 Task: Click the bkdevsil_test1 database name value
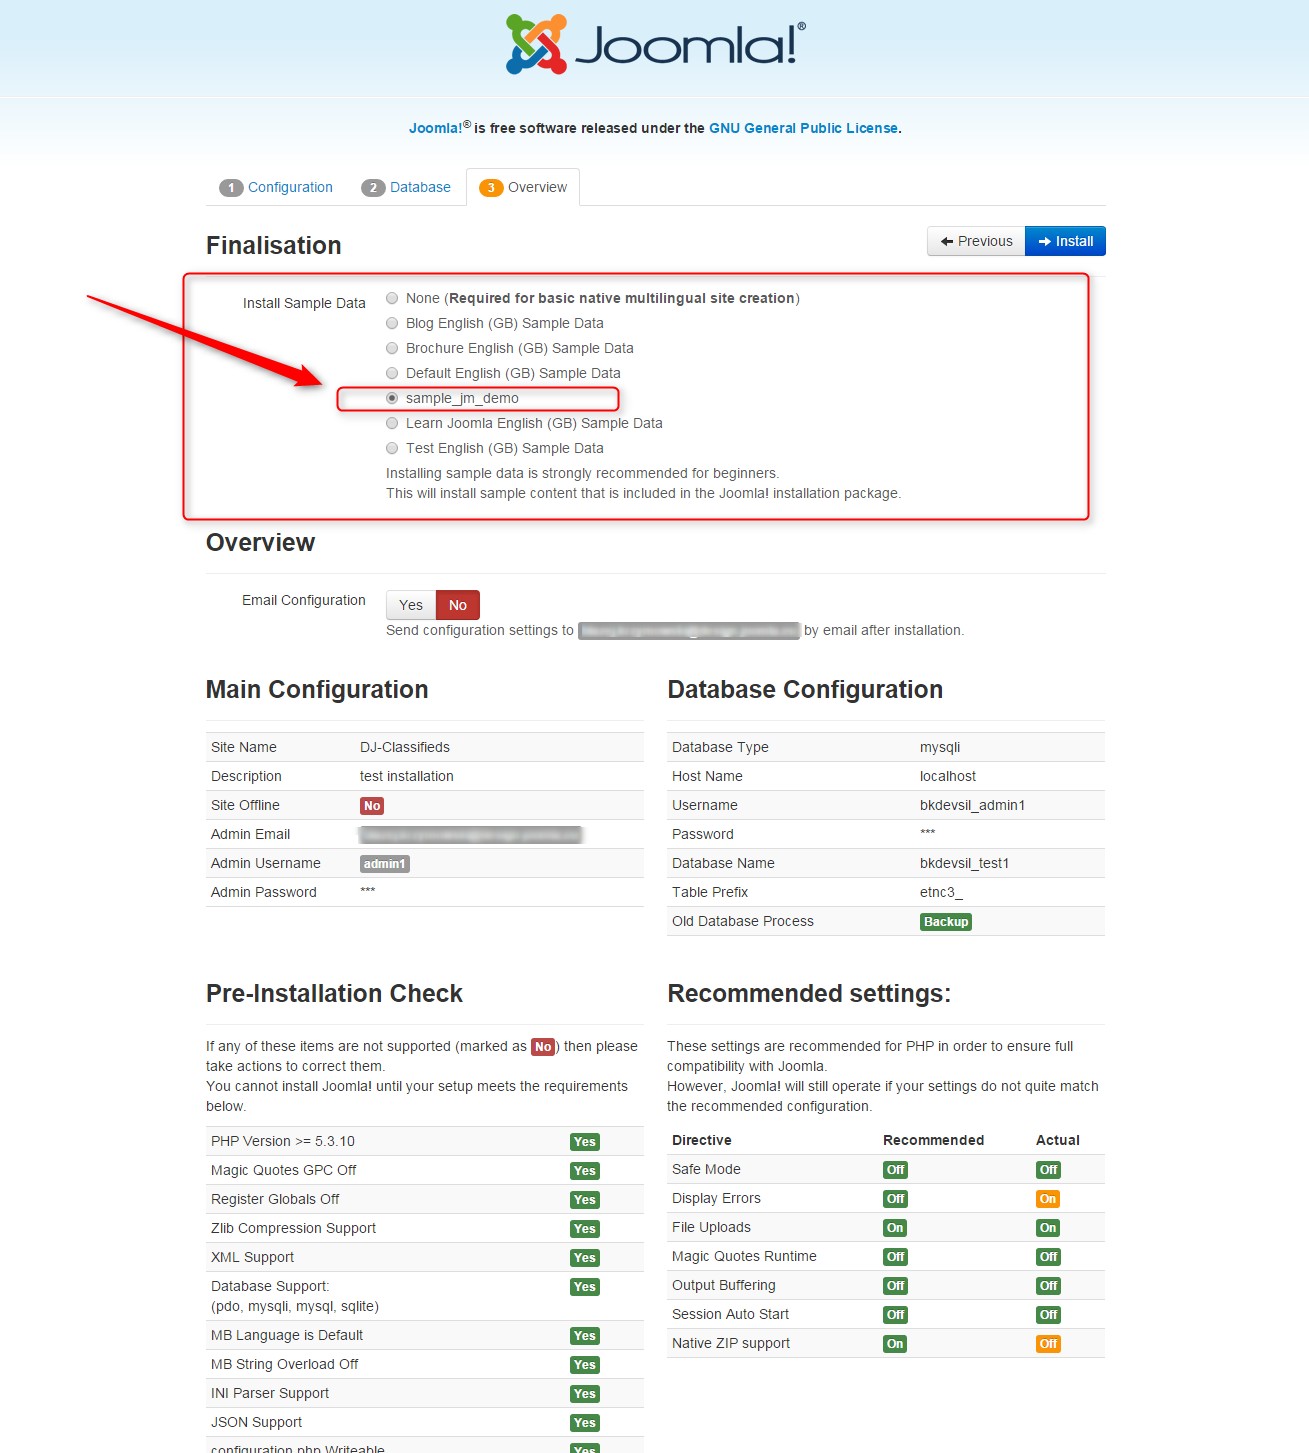click(x=964, y=863)
